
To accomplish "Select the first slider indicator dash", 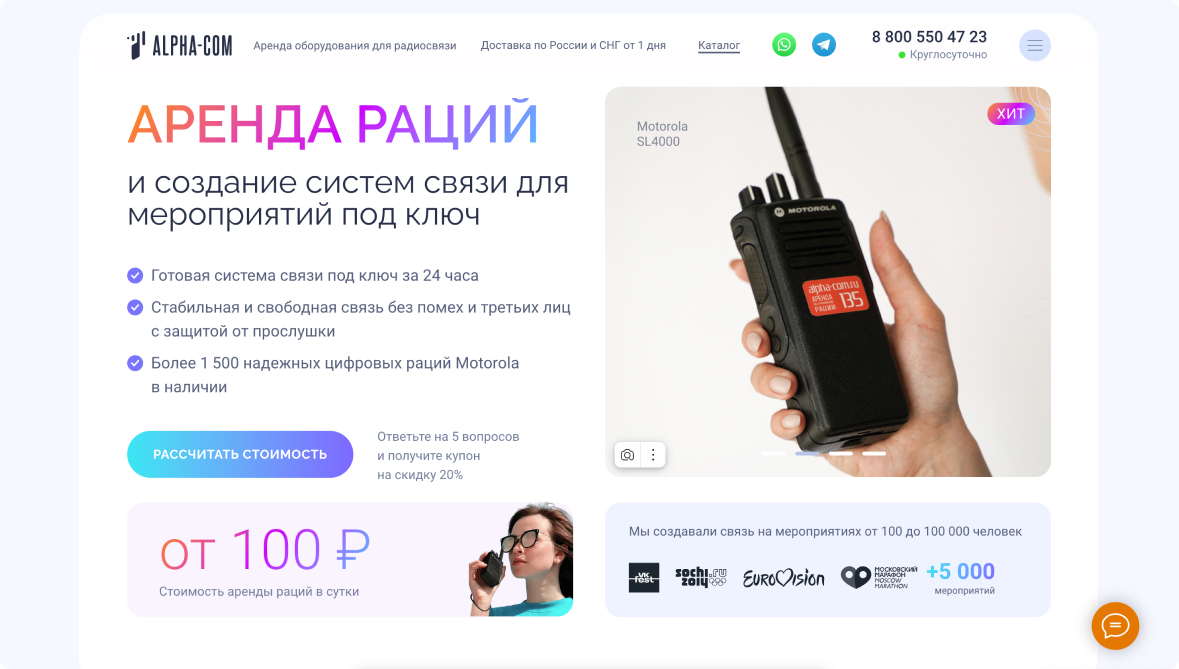I will pos(773,454).
